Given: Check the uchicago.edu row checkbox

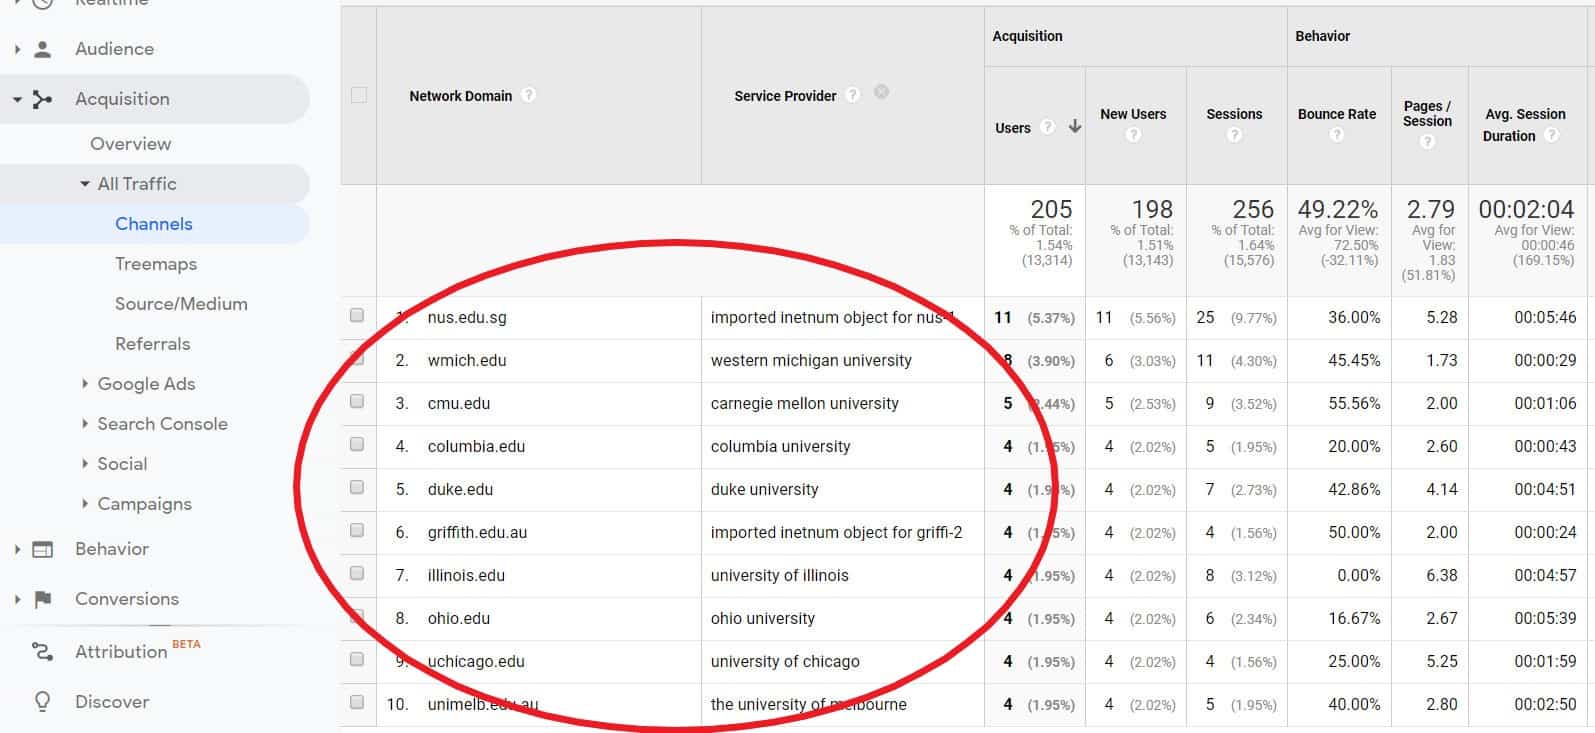Looking at the screenshot, I should coord(357,659).
